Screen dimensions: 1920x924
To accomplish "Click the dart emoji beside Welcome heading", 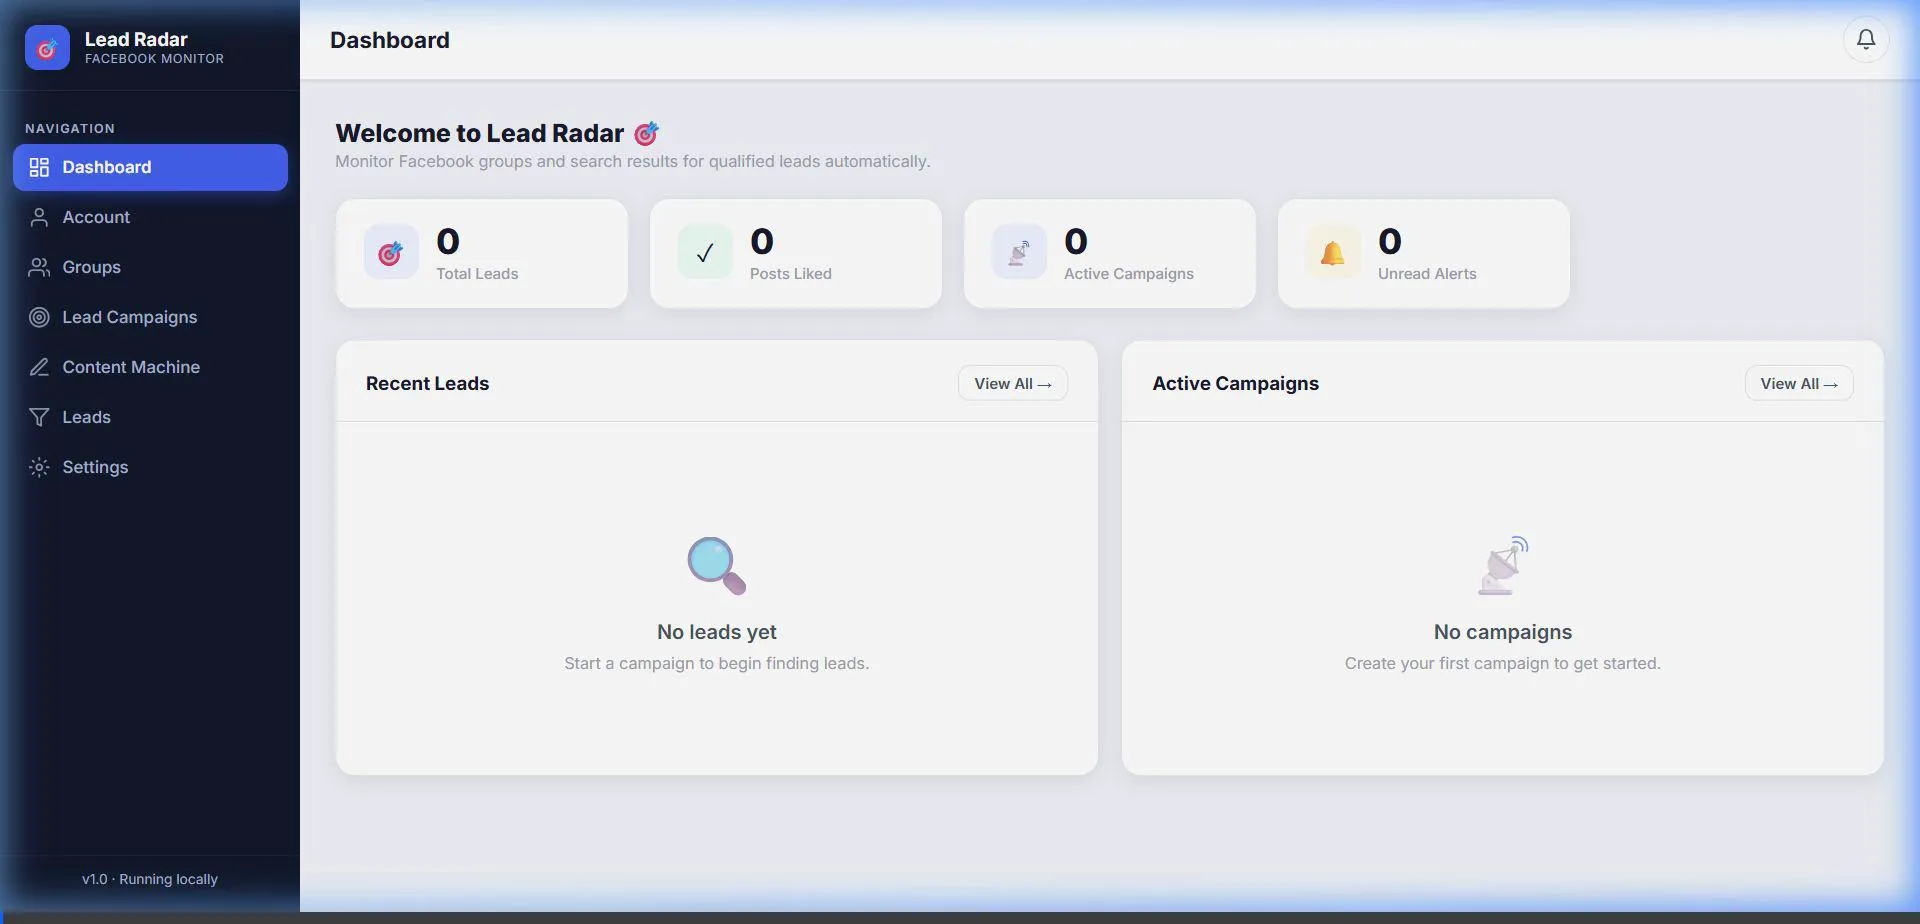I will [647, 133].
